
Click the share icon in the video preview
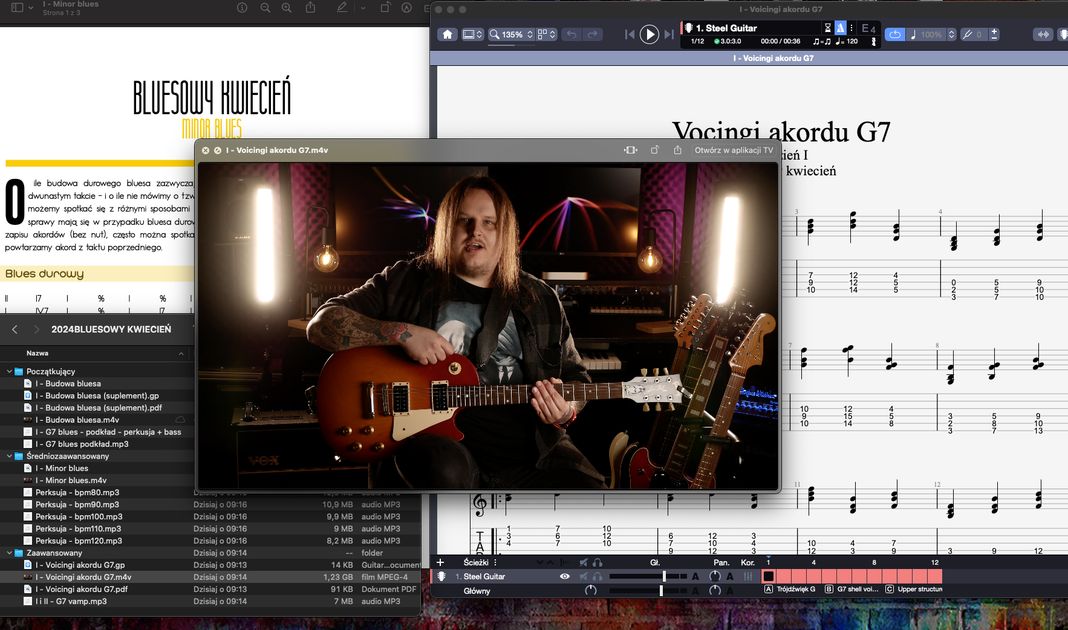[x=678, y=150]
